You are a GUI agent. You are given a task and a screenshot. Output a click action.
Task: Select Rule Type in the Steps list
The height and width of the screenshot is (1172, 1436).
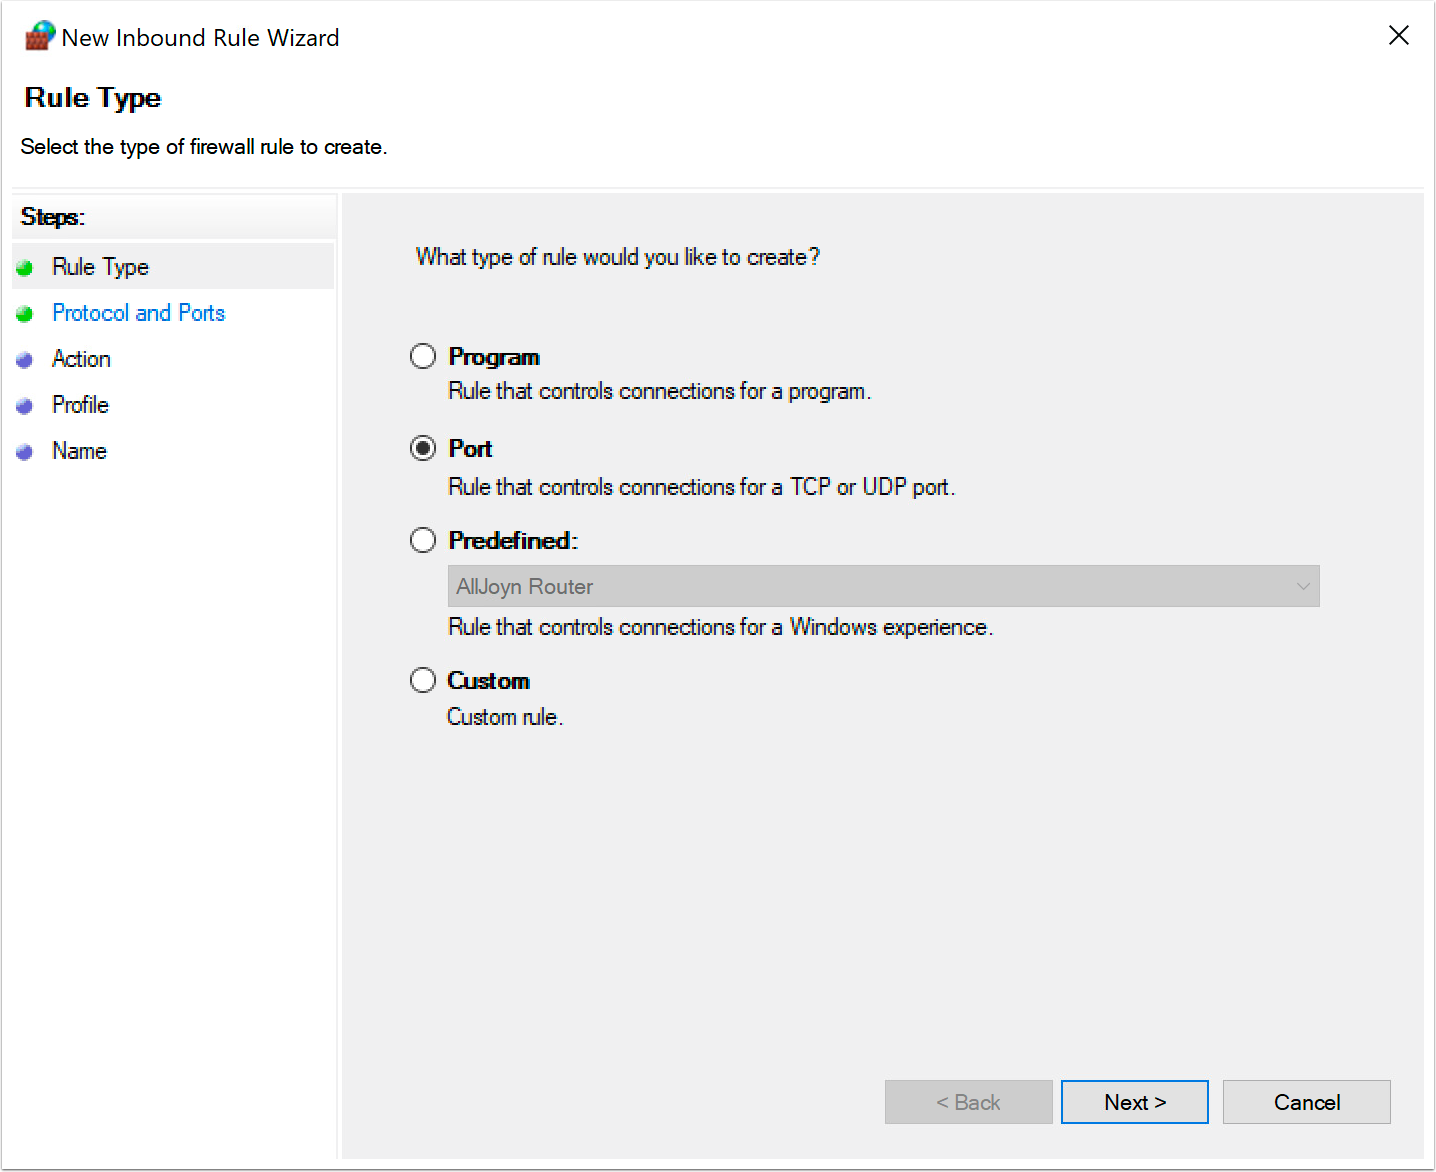pyautogui.click(x=100, y=266)
